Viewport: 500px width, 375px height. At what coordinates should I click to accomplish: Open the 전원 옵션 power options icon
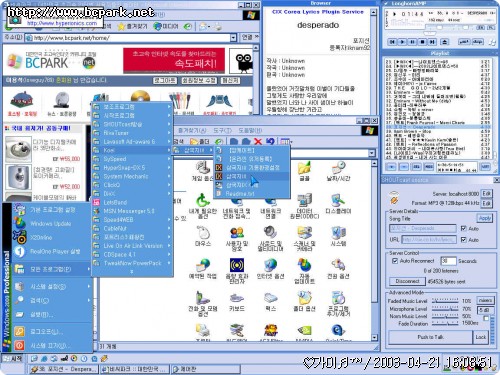point(338,269)
